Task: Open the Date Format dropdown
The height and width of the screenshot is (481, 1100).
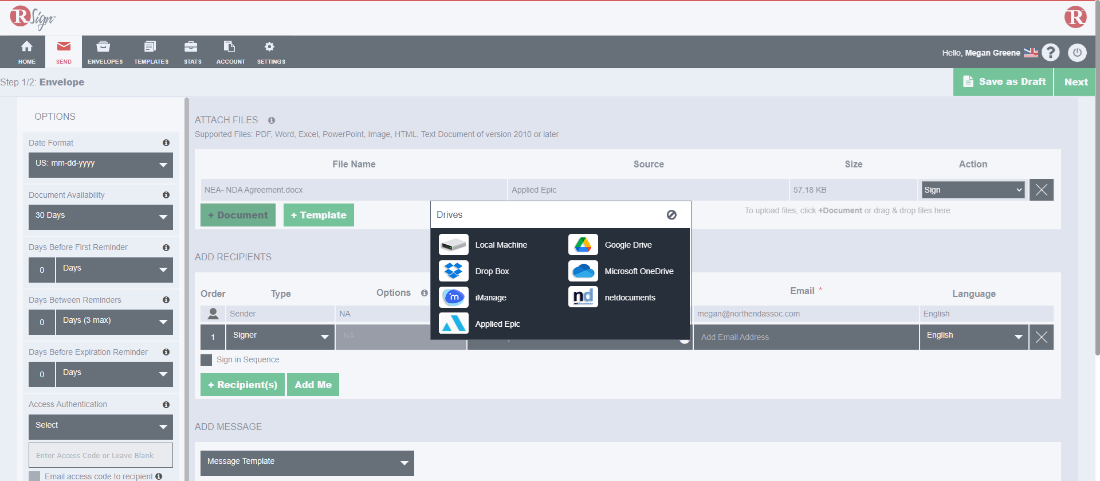Action: coord(100,165)
